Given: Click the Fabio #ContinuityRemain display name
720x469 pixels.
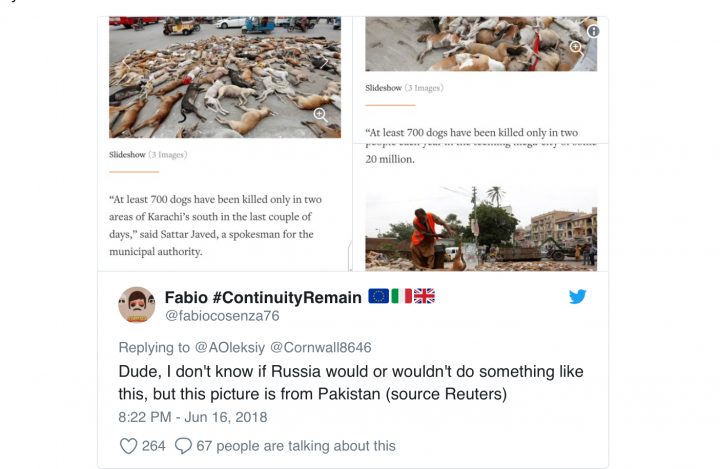Looking at the screenshot, I should pos(262,296).
